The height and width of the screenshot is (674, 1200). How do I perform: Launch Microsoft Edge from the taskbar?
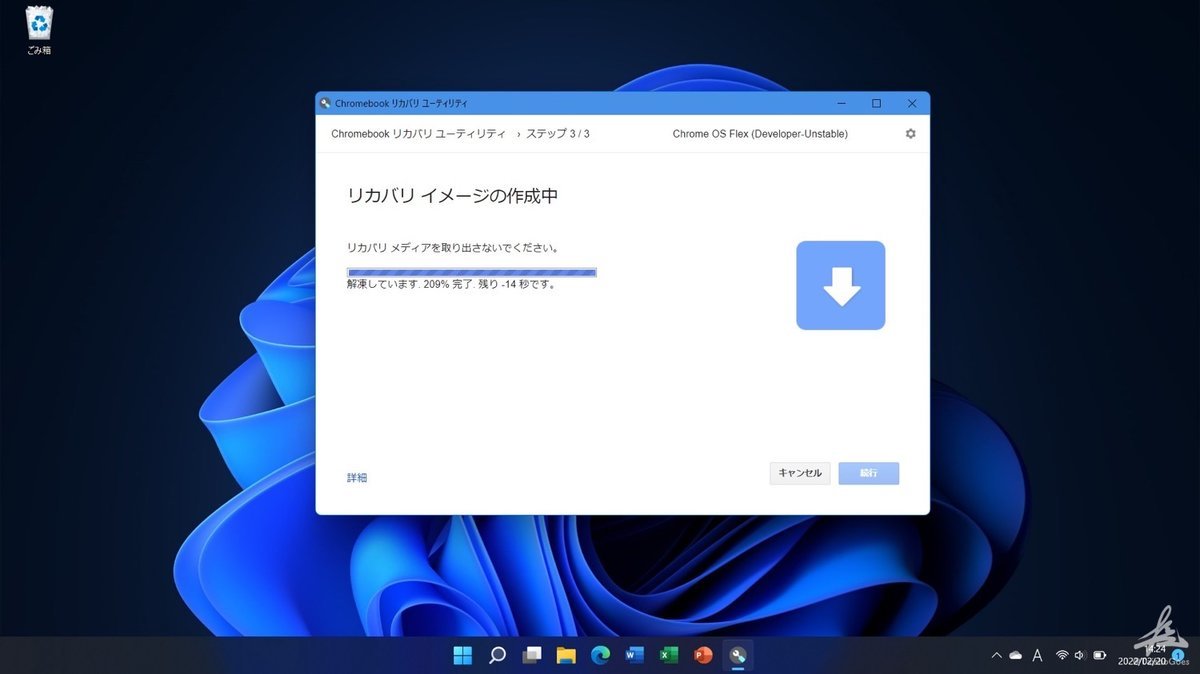click(x=600, y=655)
